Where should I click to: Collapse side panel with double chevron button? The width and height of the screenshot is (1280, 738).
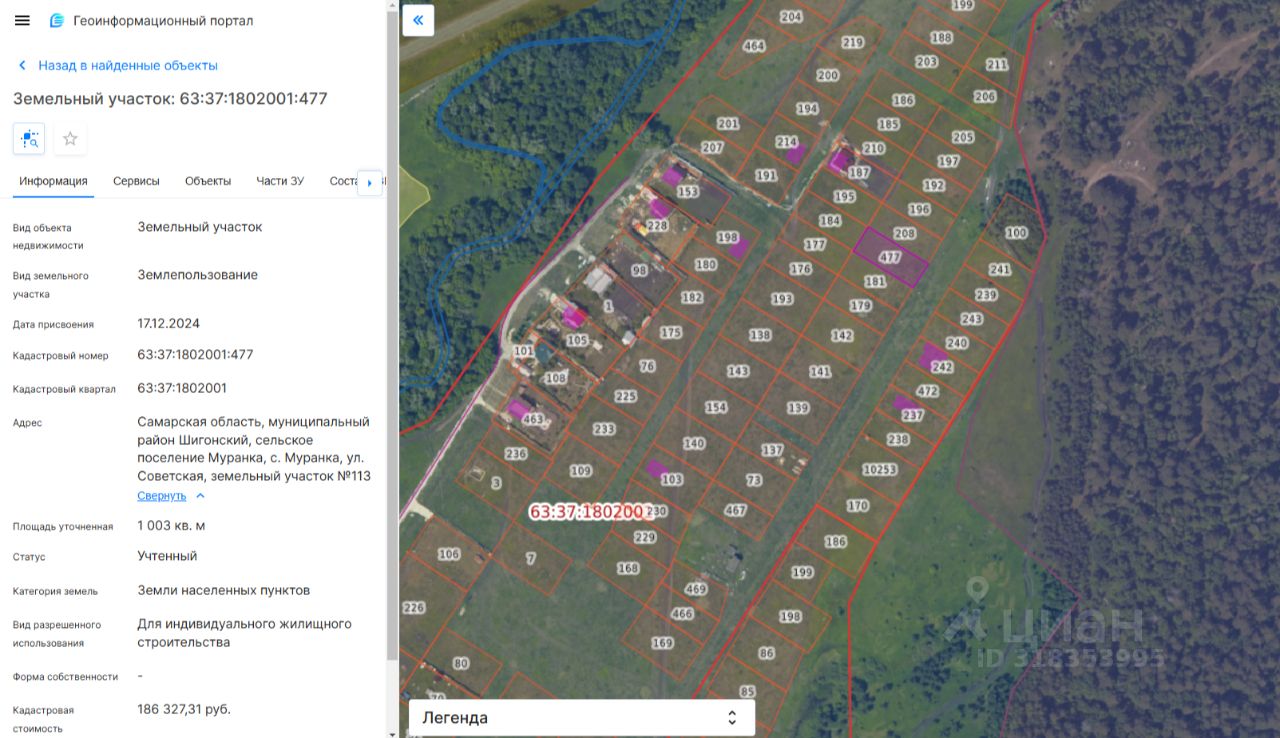(418, 20)
